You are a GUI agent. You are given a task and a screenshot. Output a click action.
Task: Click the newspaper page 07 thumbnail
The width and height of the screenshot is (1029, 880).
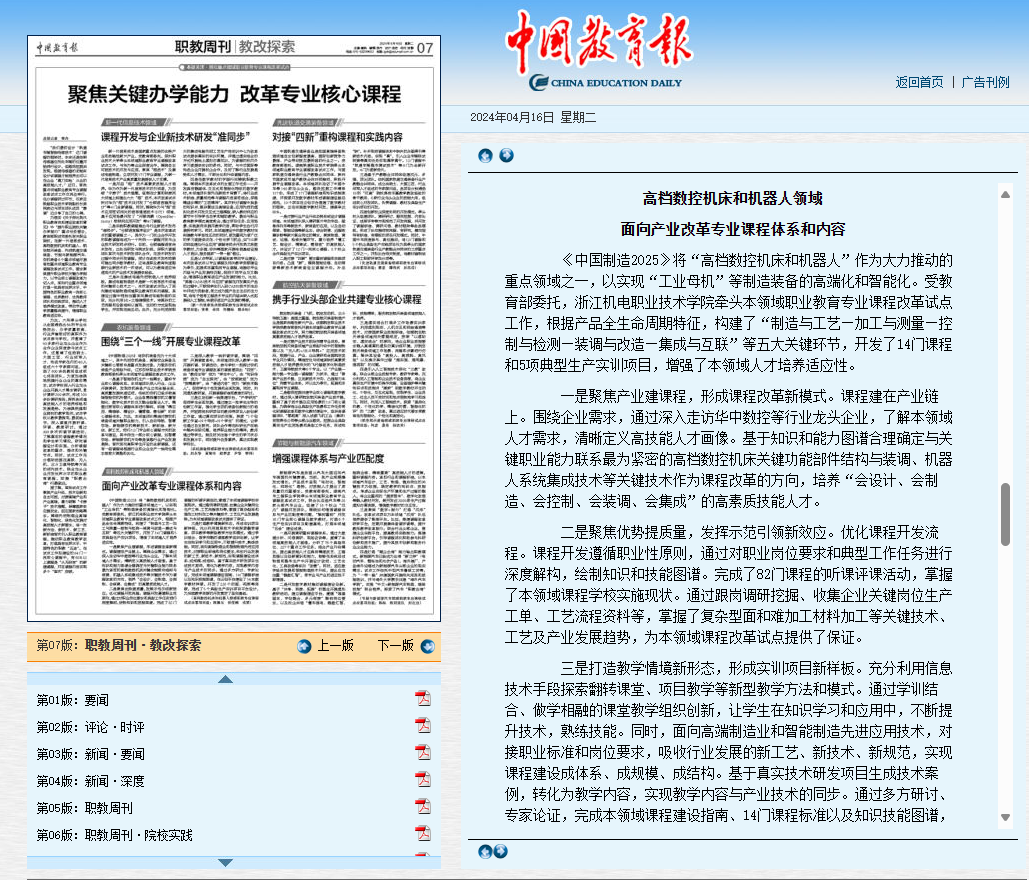(234, 330)
